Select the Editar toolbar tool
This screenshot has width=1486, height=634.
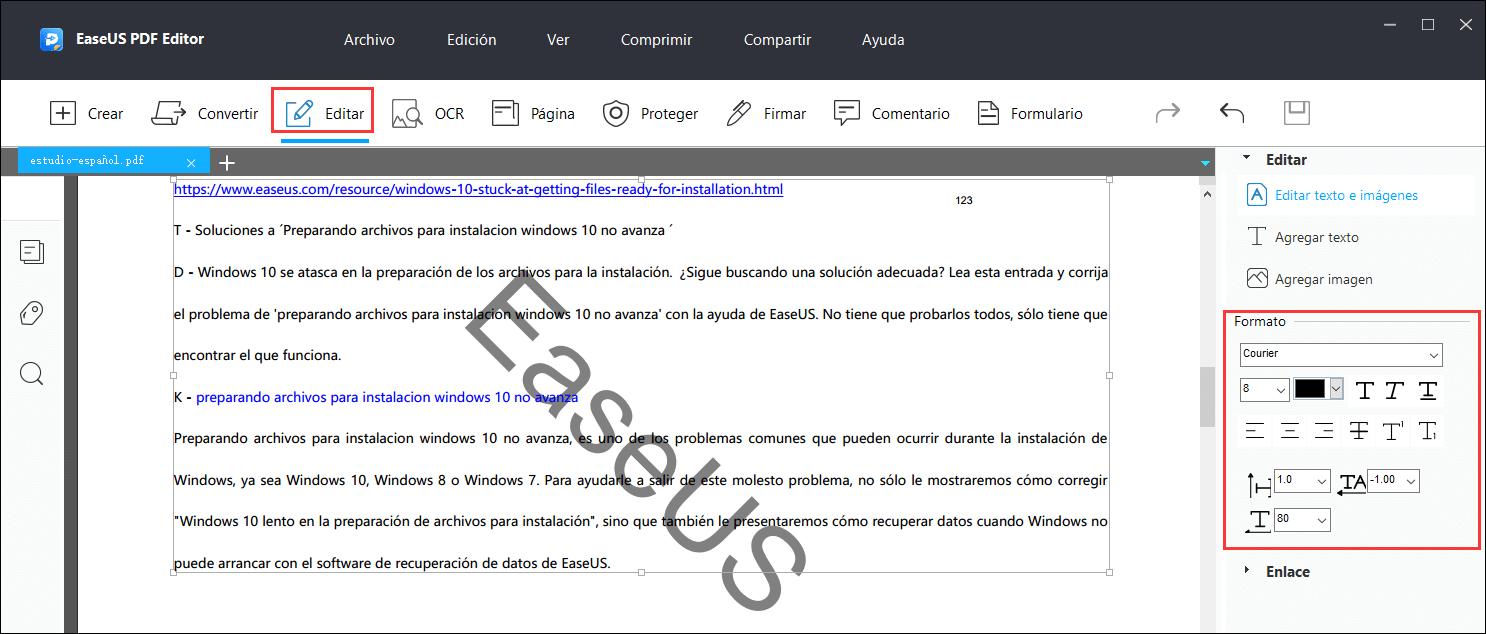point(324,113)
